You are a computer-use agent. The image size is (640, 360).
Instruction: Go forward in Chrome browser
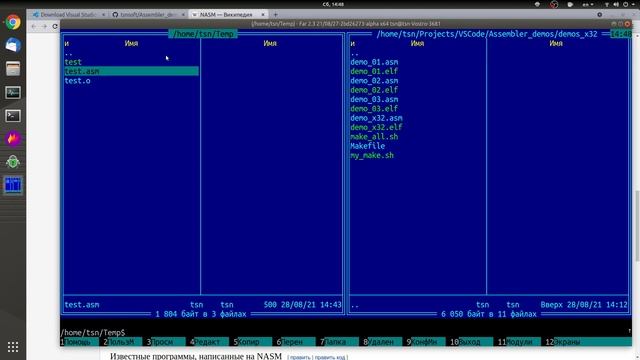click(x=44, y=26)
